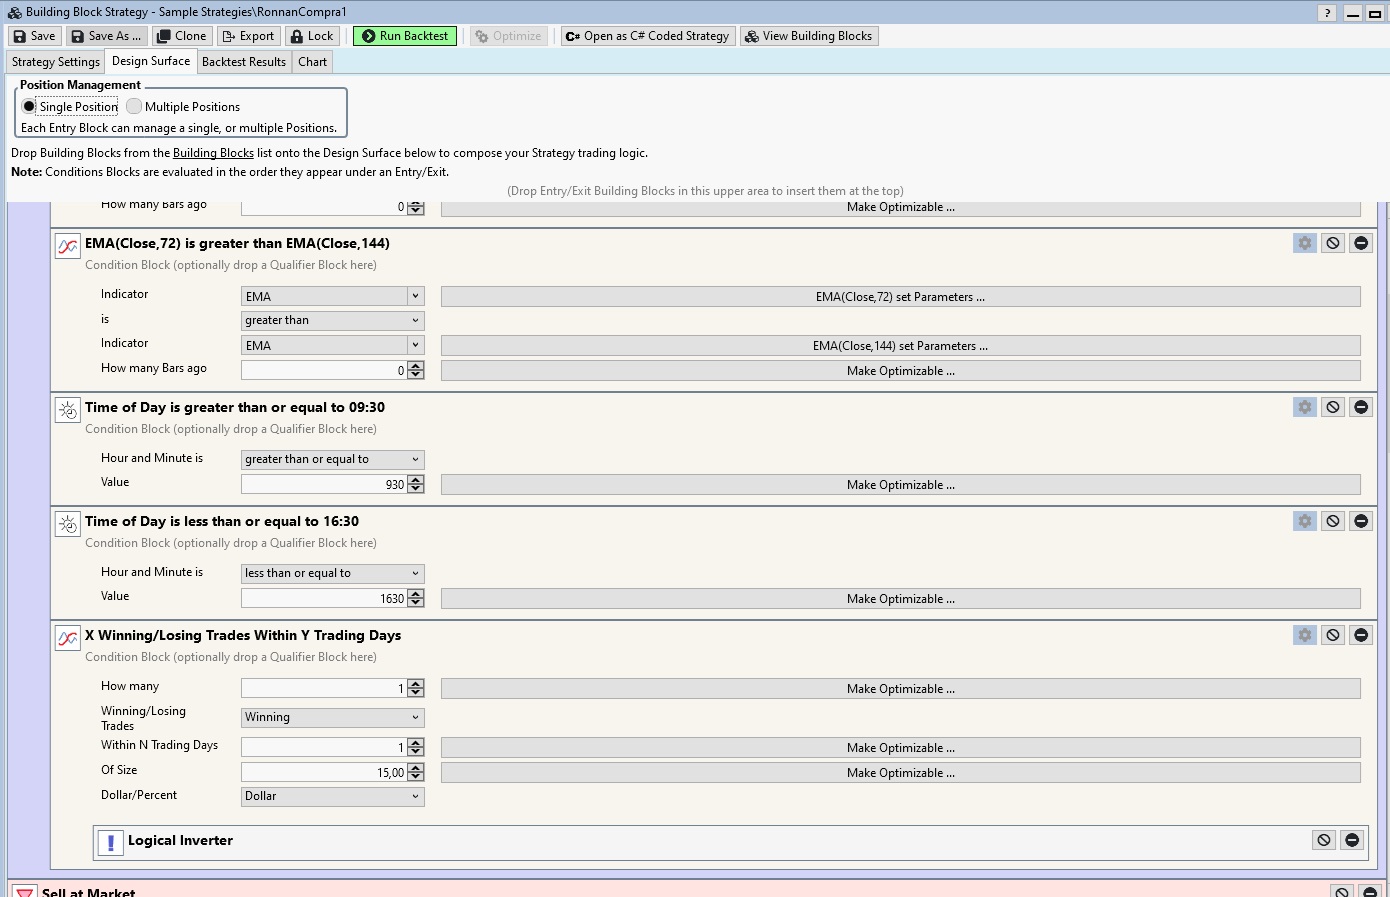Click the gear icon on the EMA condition block

point(1304,243)
